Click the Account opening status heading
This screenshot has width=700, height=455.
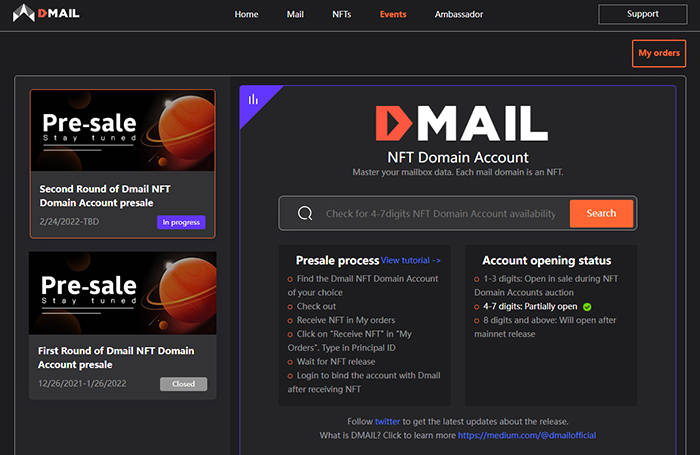point(546,260)
